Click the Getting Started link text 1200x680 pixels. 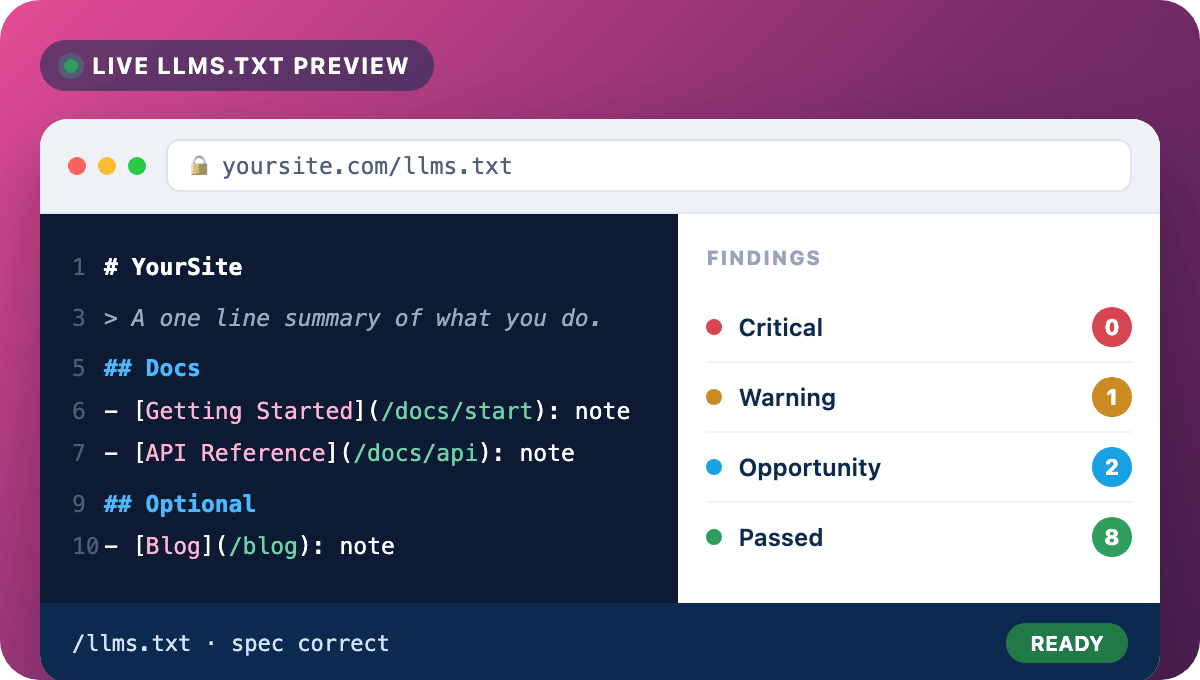pyautogui.click(x=249, y=411)
